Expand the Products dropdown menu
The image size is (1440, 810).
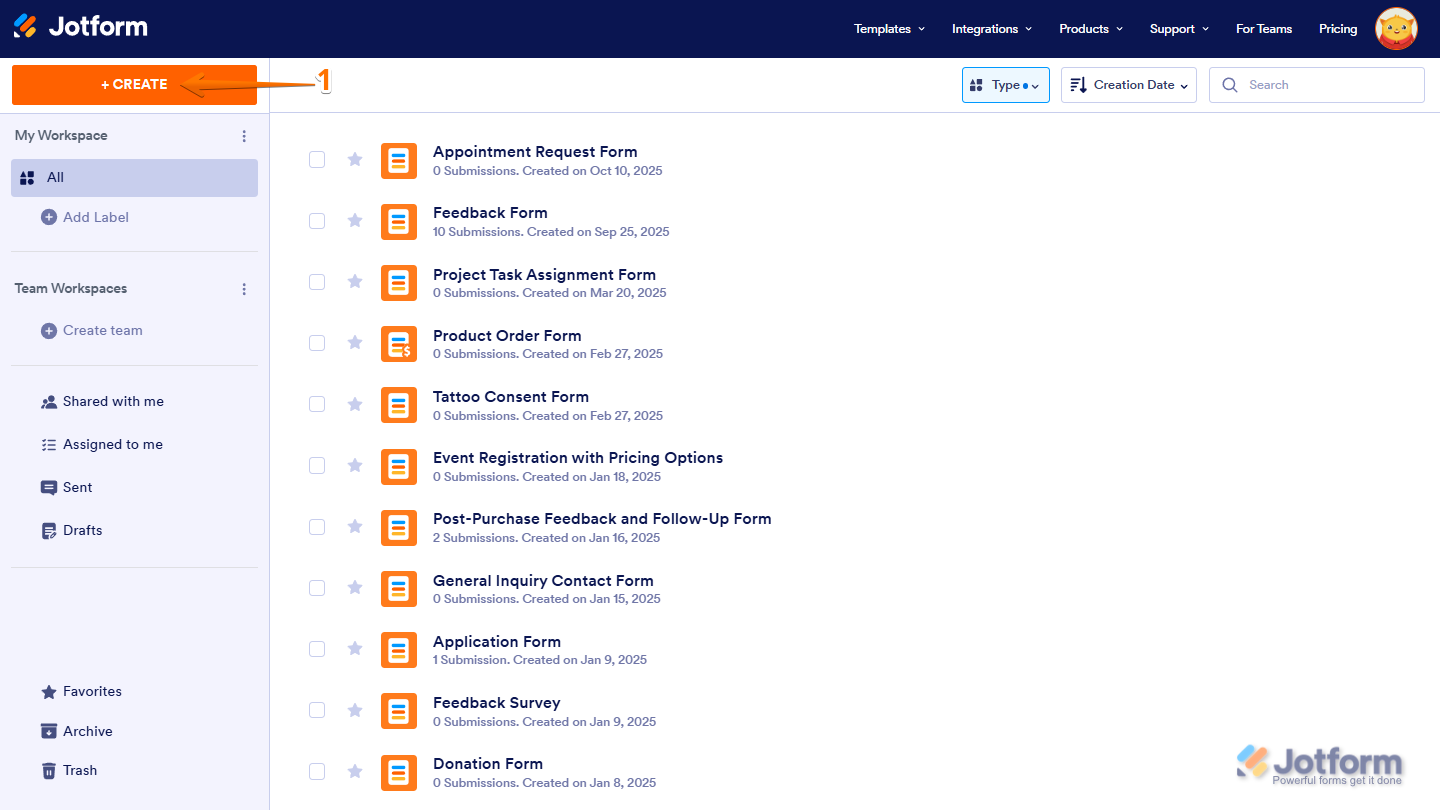pos(1091,29)
